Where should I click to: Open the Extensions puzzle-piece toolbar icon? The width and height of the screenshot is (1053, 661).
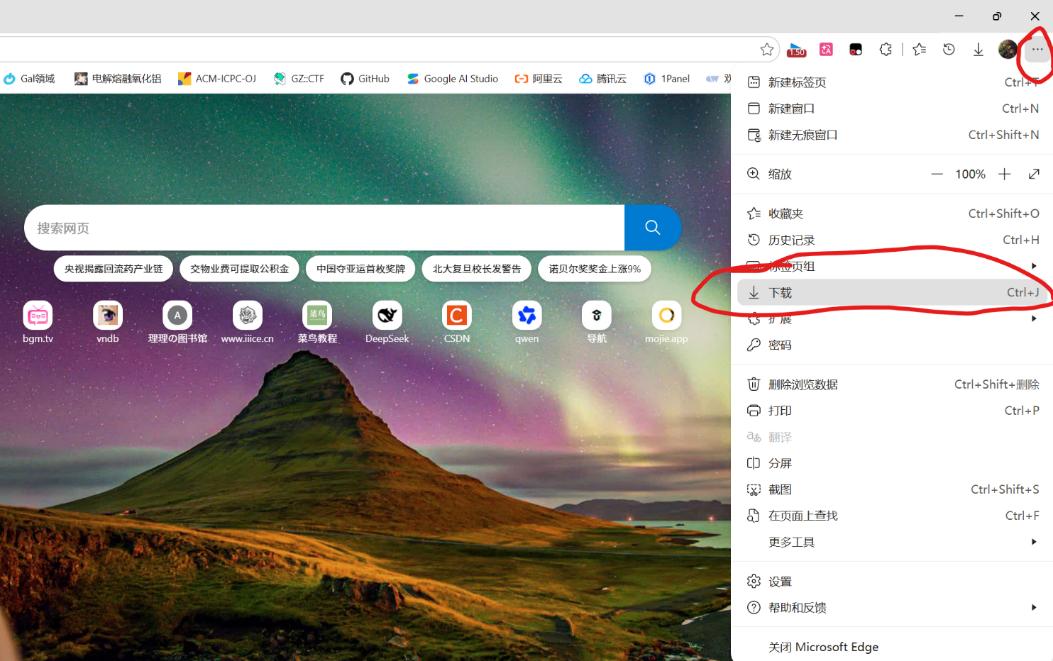click(x=886, y=49)
